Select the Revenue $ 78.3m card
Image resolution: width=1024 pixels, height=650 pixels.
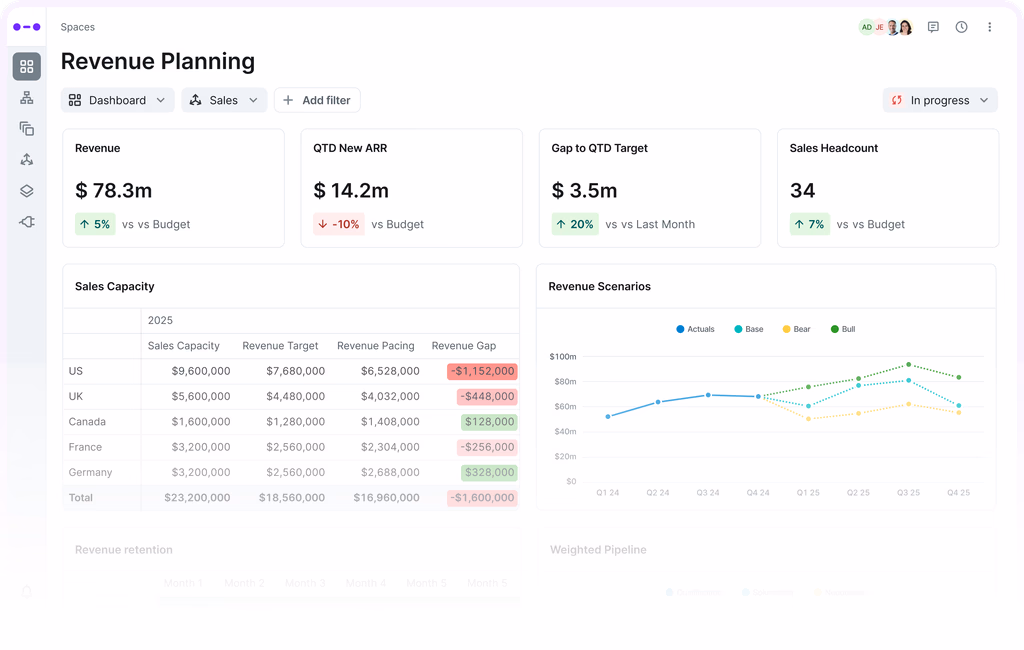(173, 188)
